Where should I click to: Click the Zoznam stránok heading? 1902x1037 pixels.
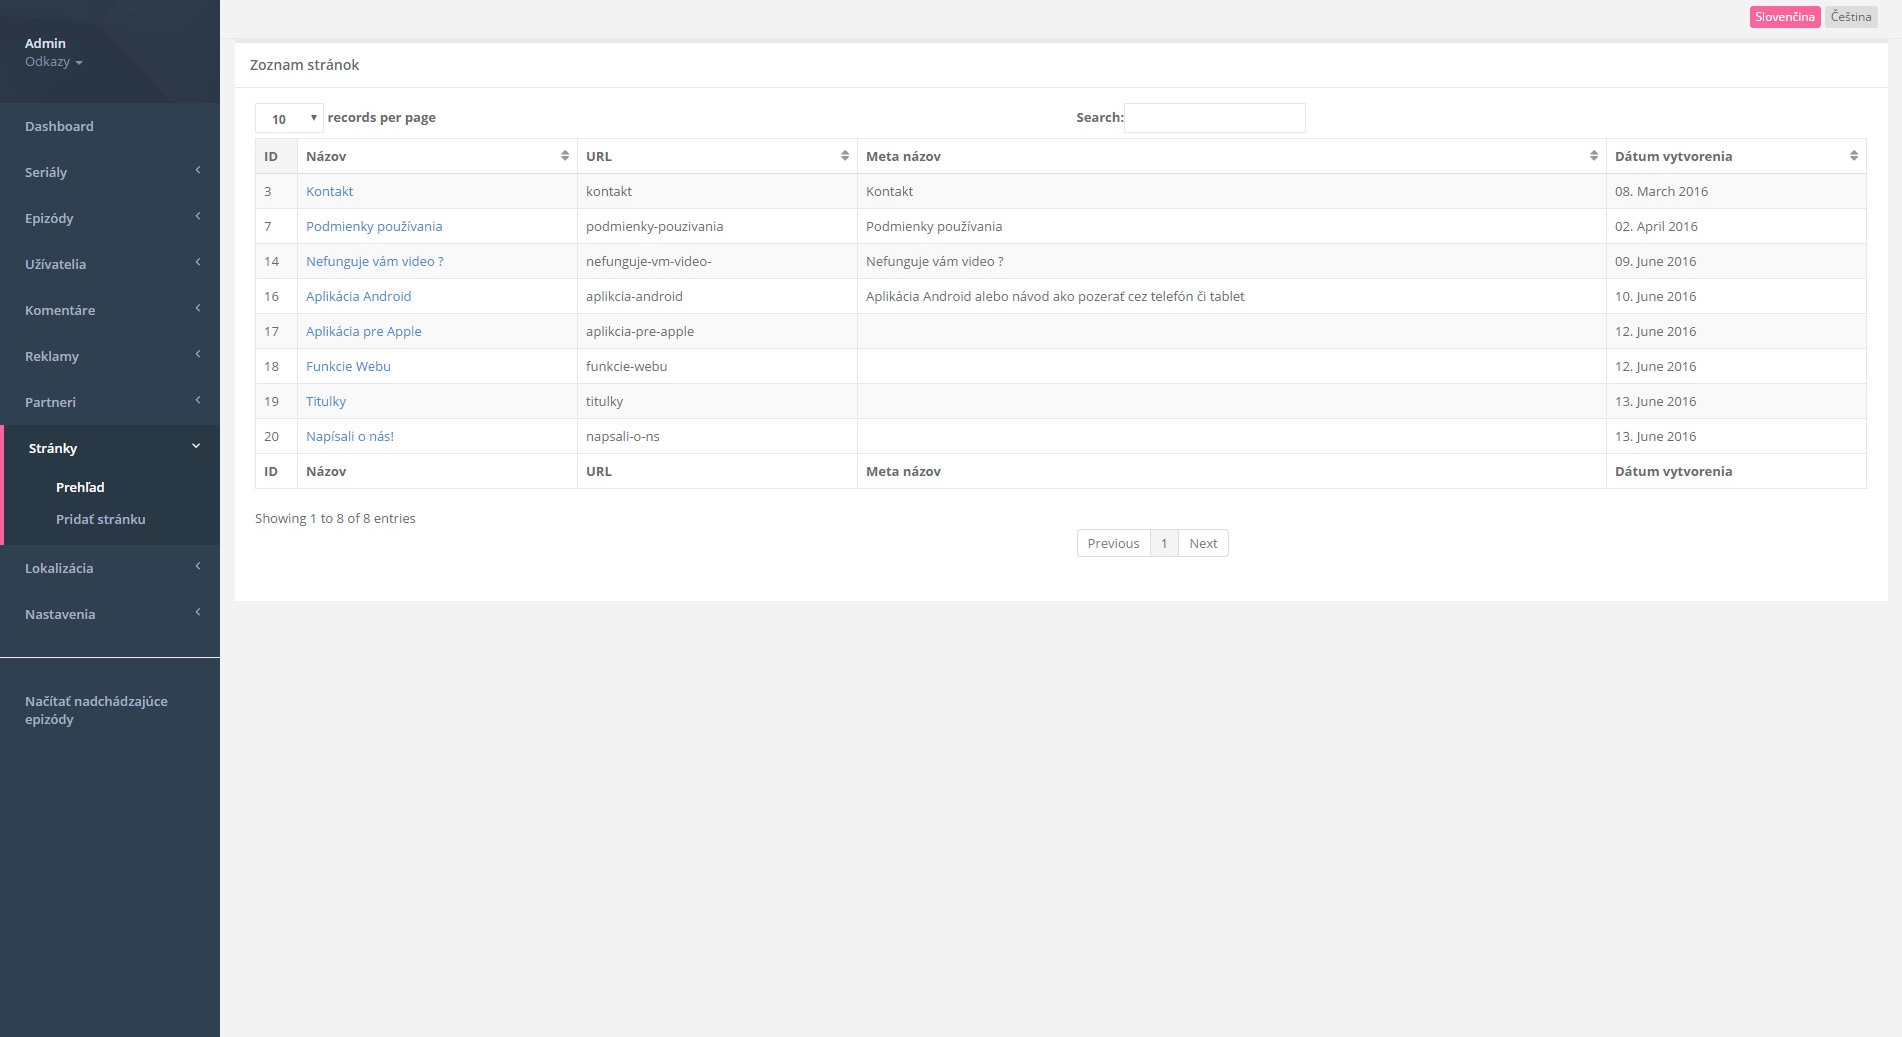pyautogui.click(x=304, y=65)
